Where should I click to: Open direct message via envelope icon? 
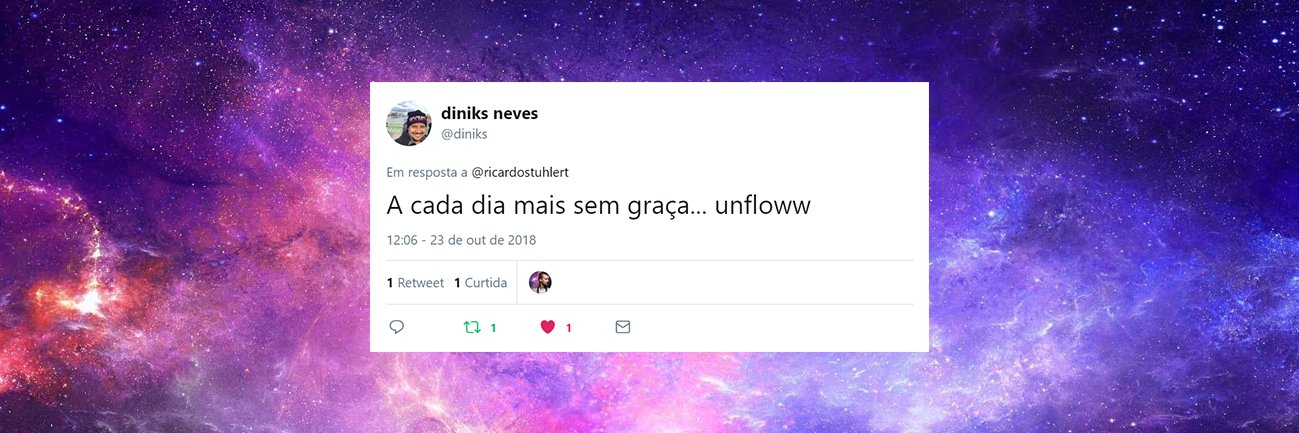click(x=623, y=327)
